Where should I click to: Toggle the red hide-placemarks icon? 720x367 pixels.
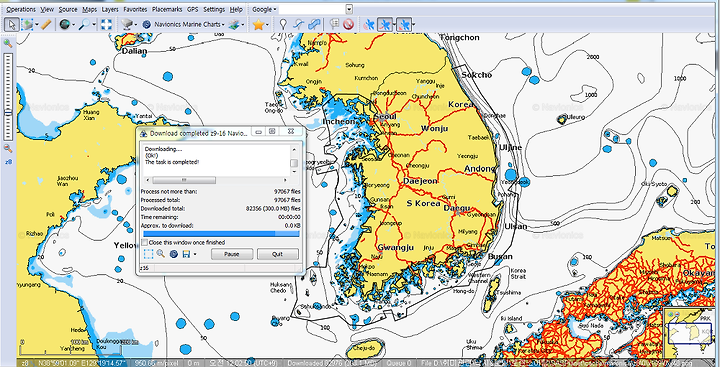coord(348,24)
